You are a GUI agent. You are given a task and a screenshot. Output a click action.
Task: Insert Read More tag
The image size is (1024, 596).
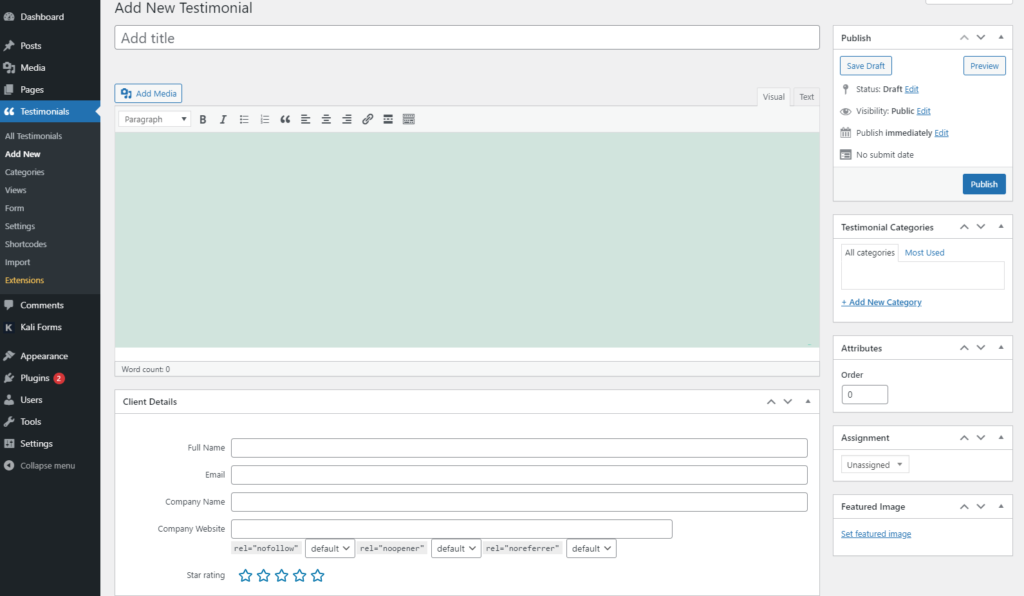coord(388,119)
